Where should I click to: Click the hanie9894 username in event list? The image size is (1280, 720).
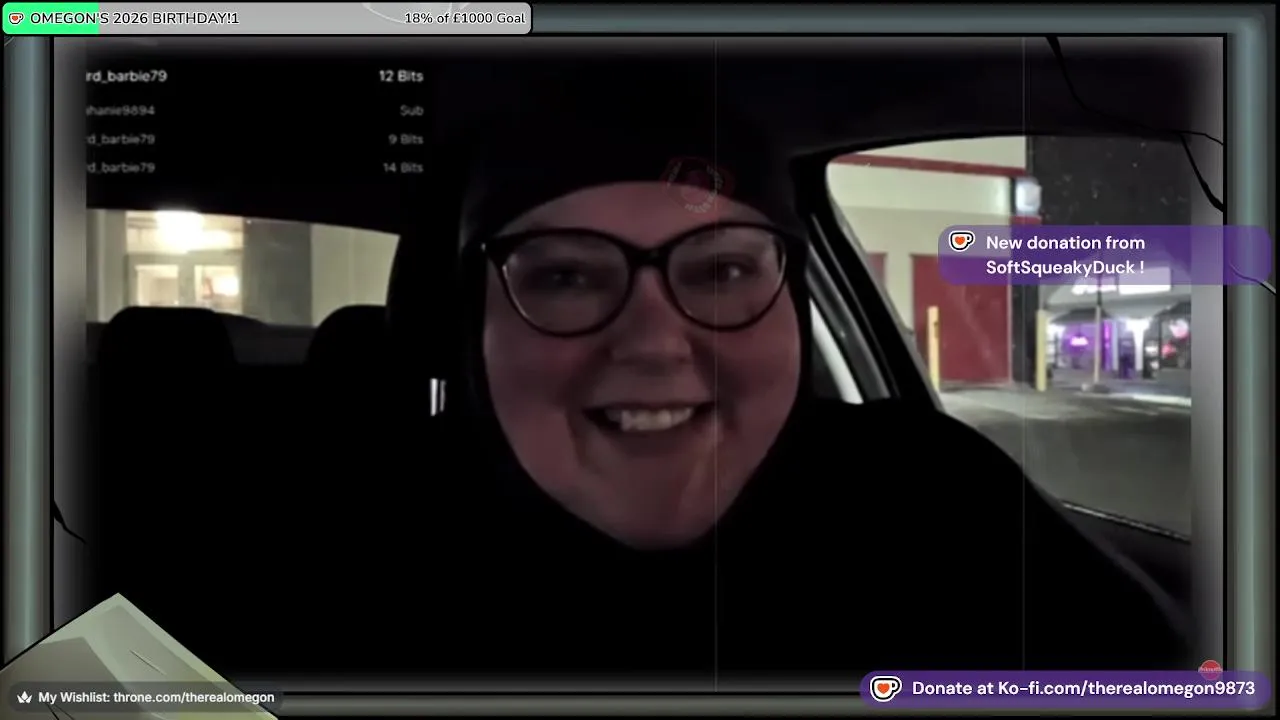click(x=120, y=110)
